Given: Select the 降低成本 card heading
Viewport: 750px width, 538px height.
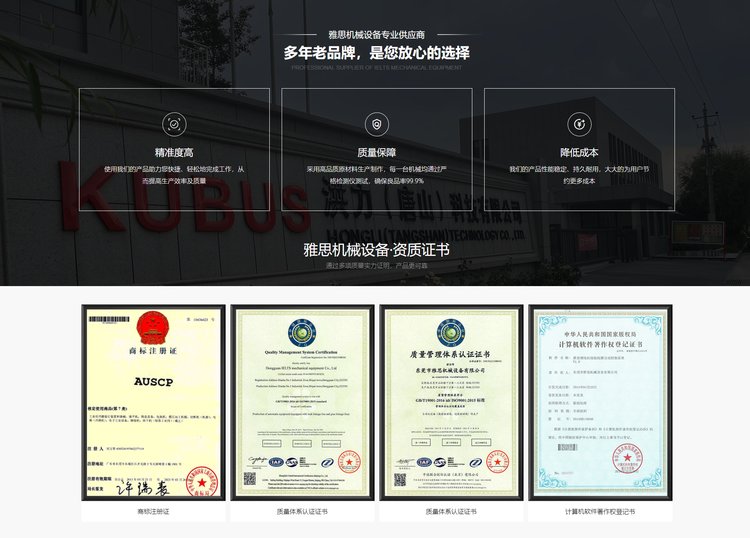Looking at the screenshot, I should pos(579,153).
